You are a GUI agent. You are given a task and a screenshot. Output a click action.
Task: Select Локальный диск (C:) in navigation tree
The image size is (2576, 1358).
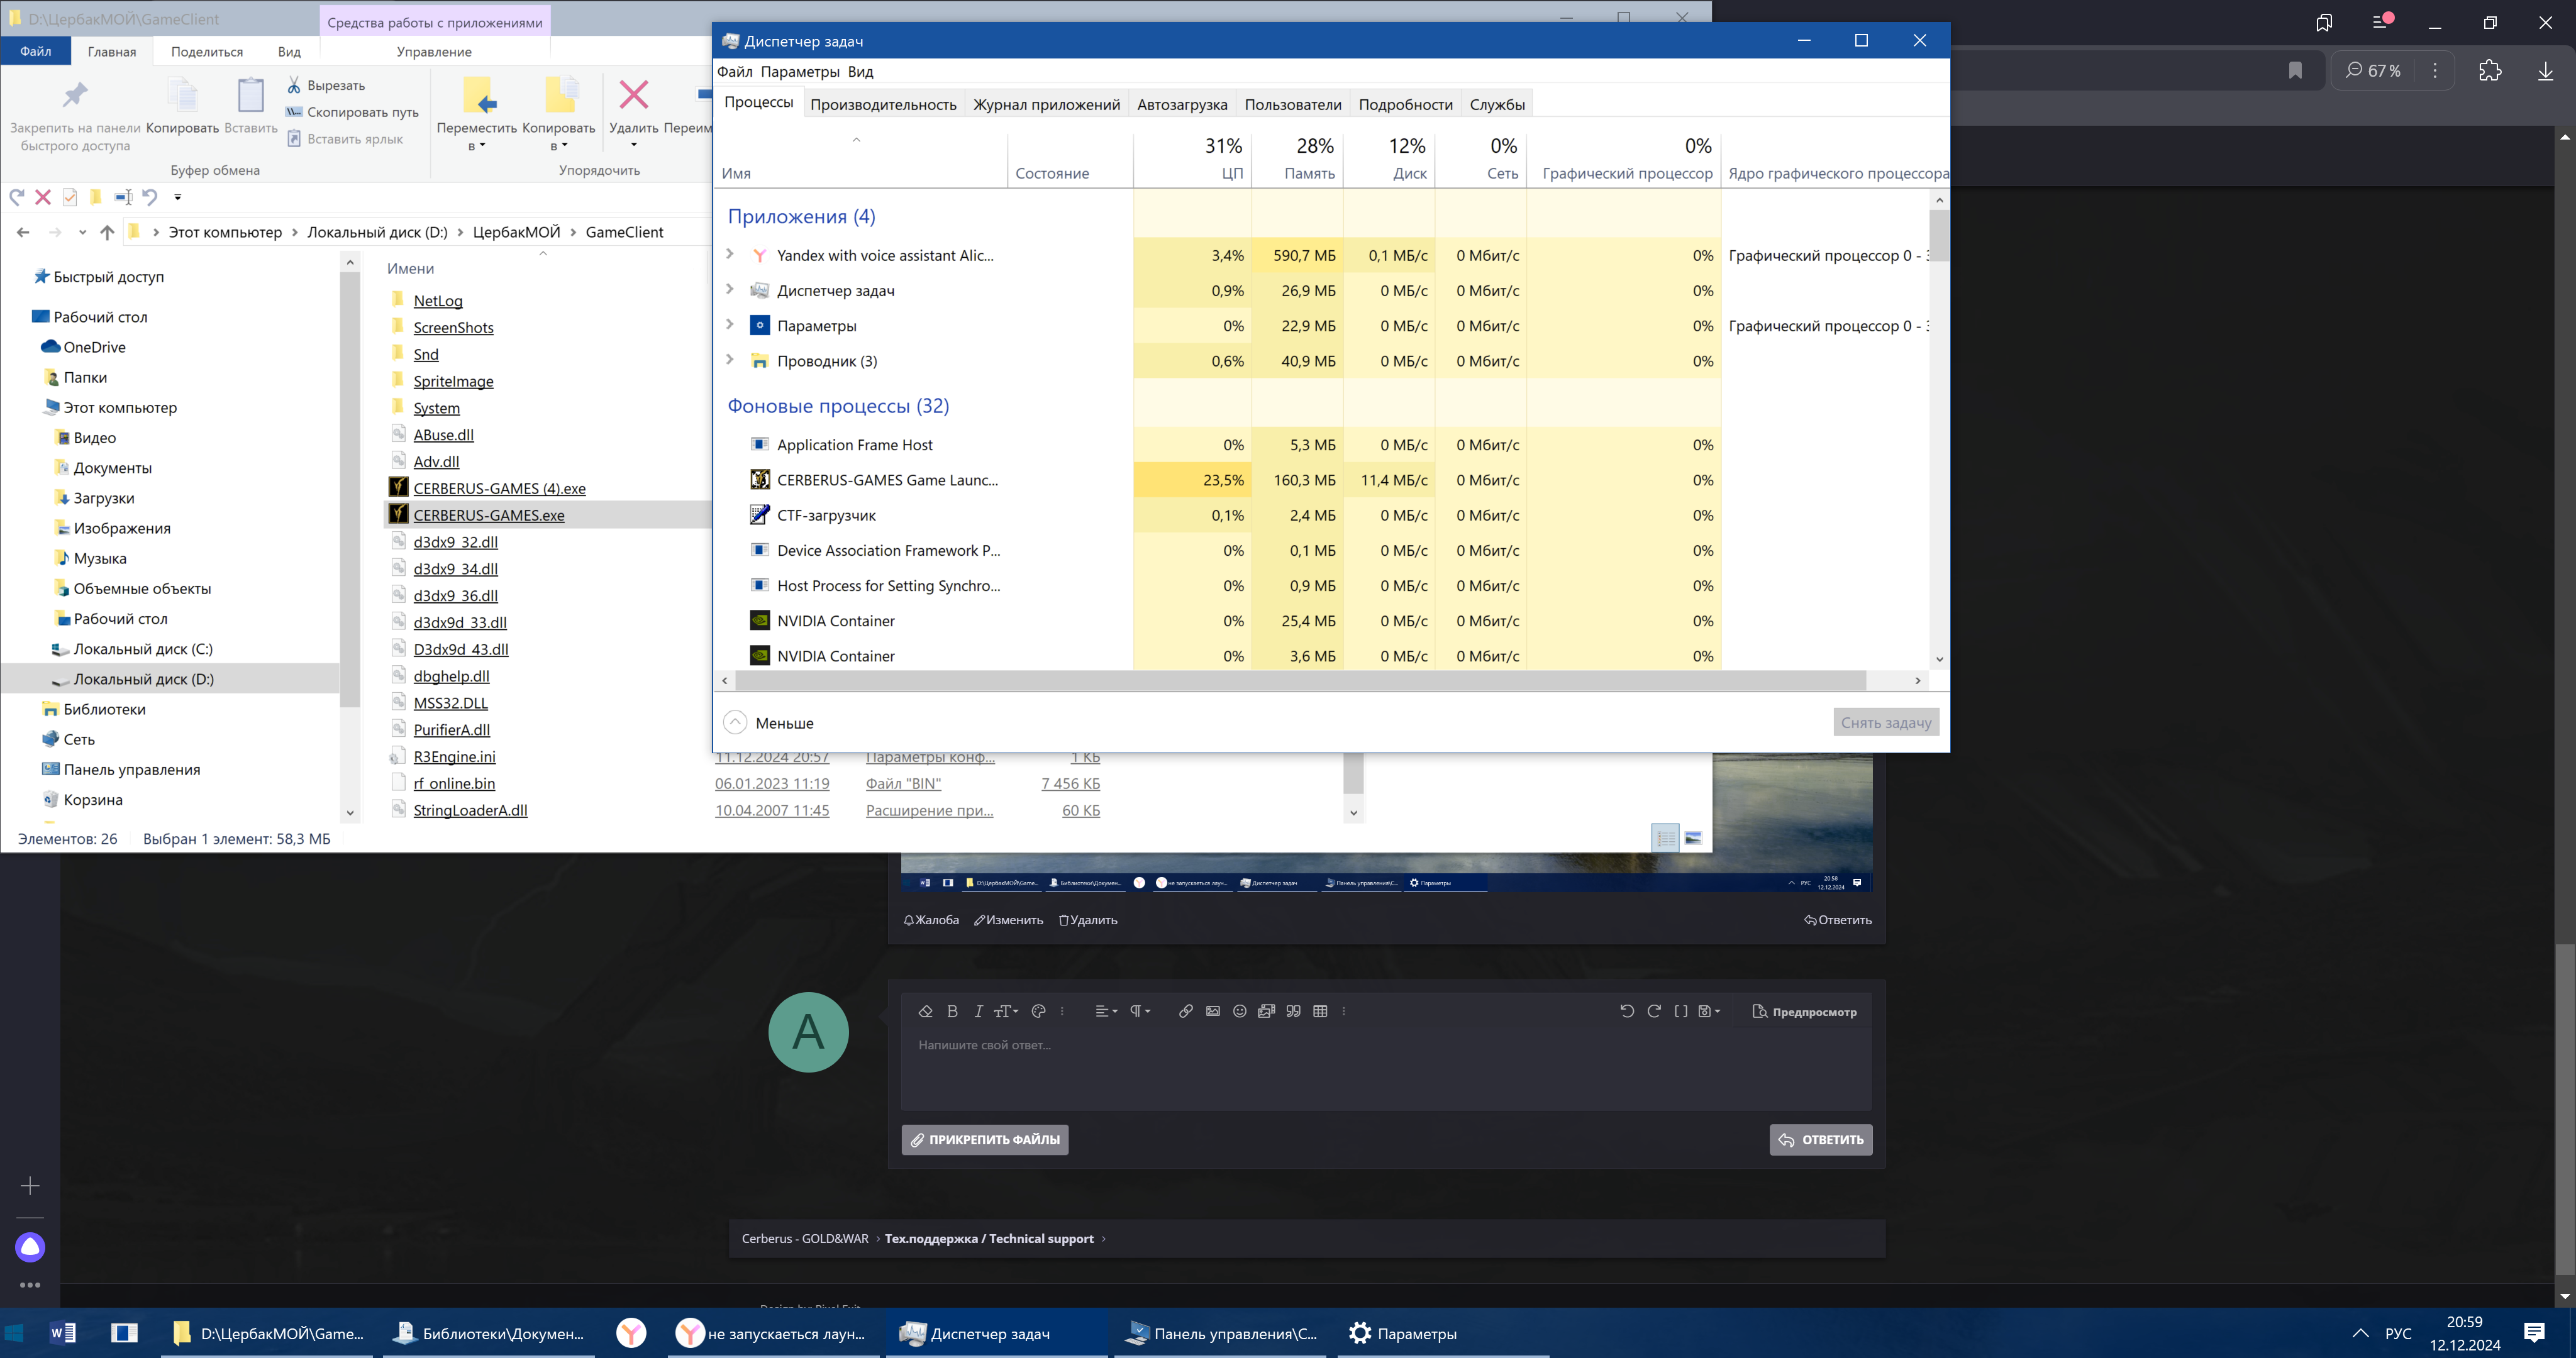coord(143,649)
